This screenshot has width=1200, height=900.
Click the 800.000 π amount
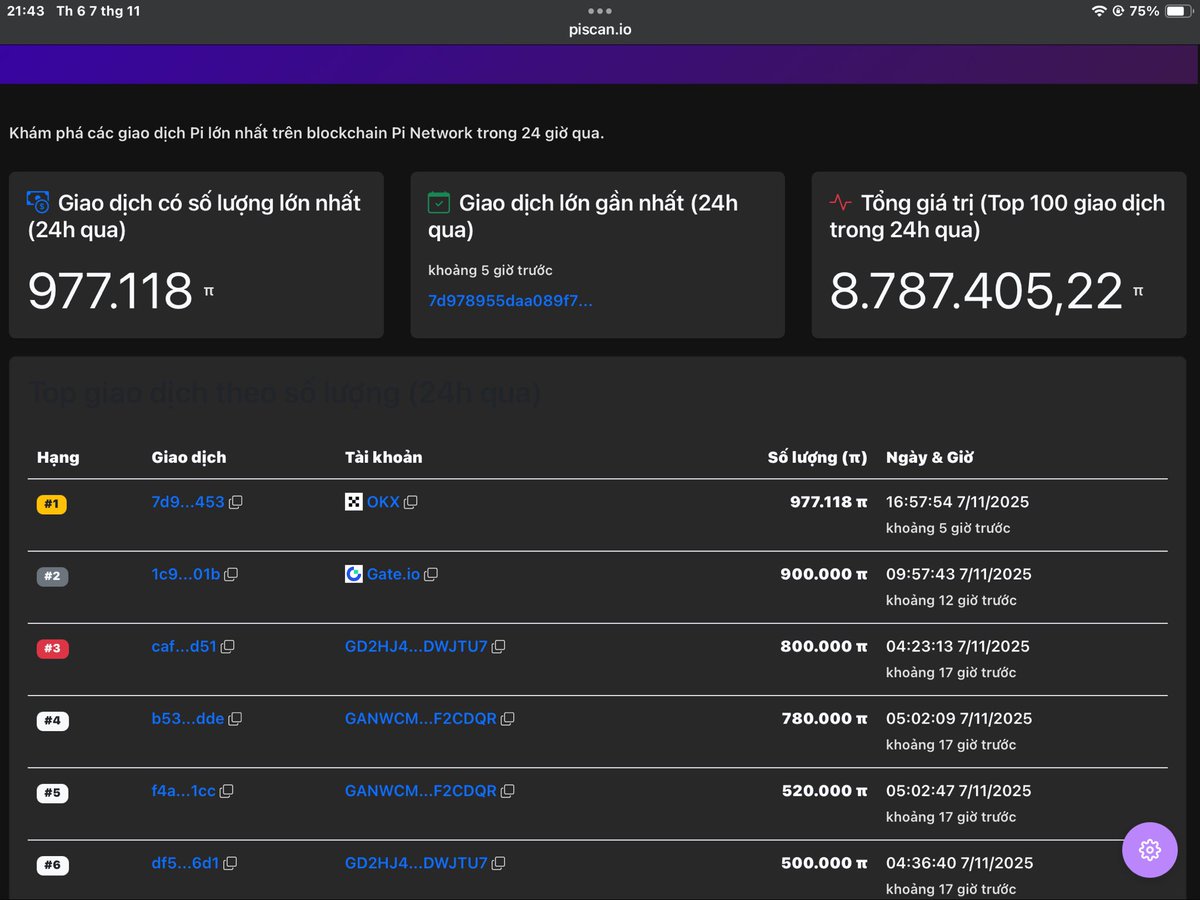(824, 646)
